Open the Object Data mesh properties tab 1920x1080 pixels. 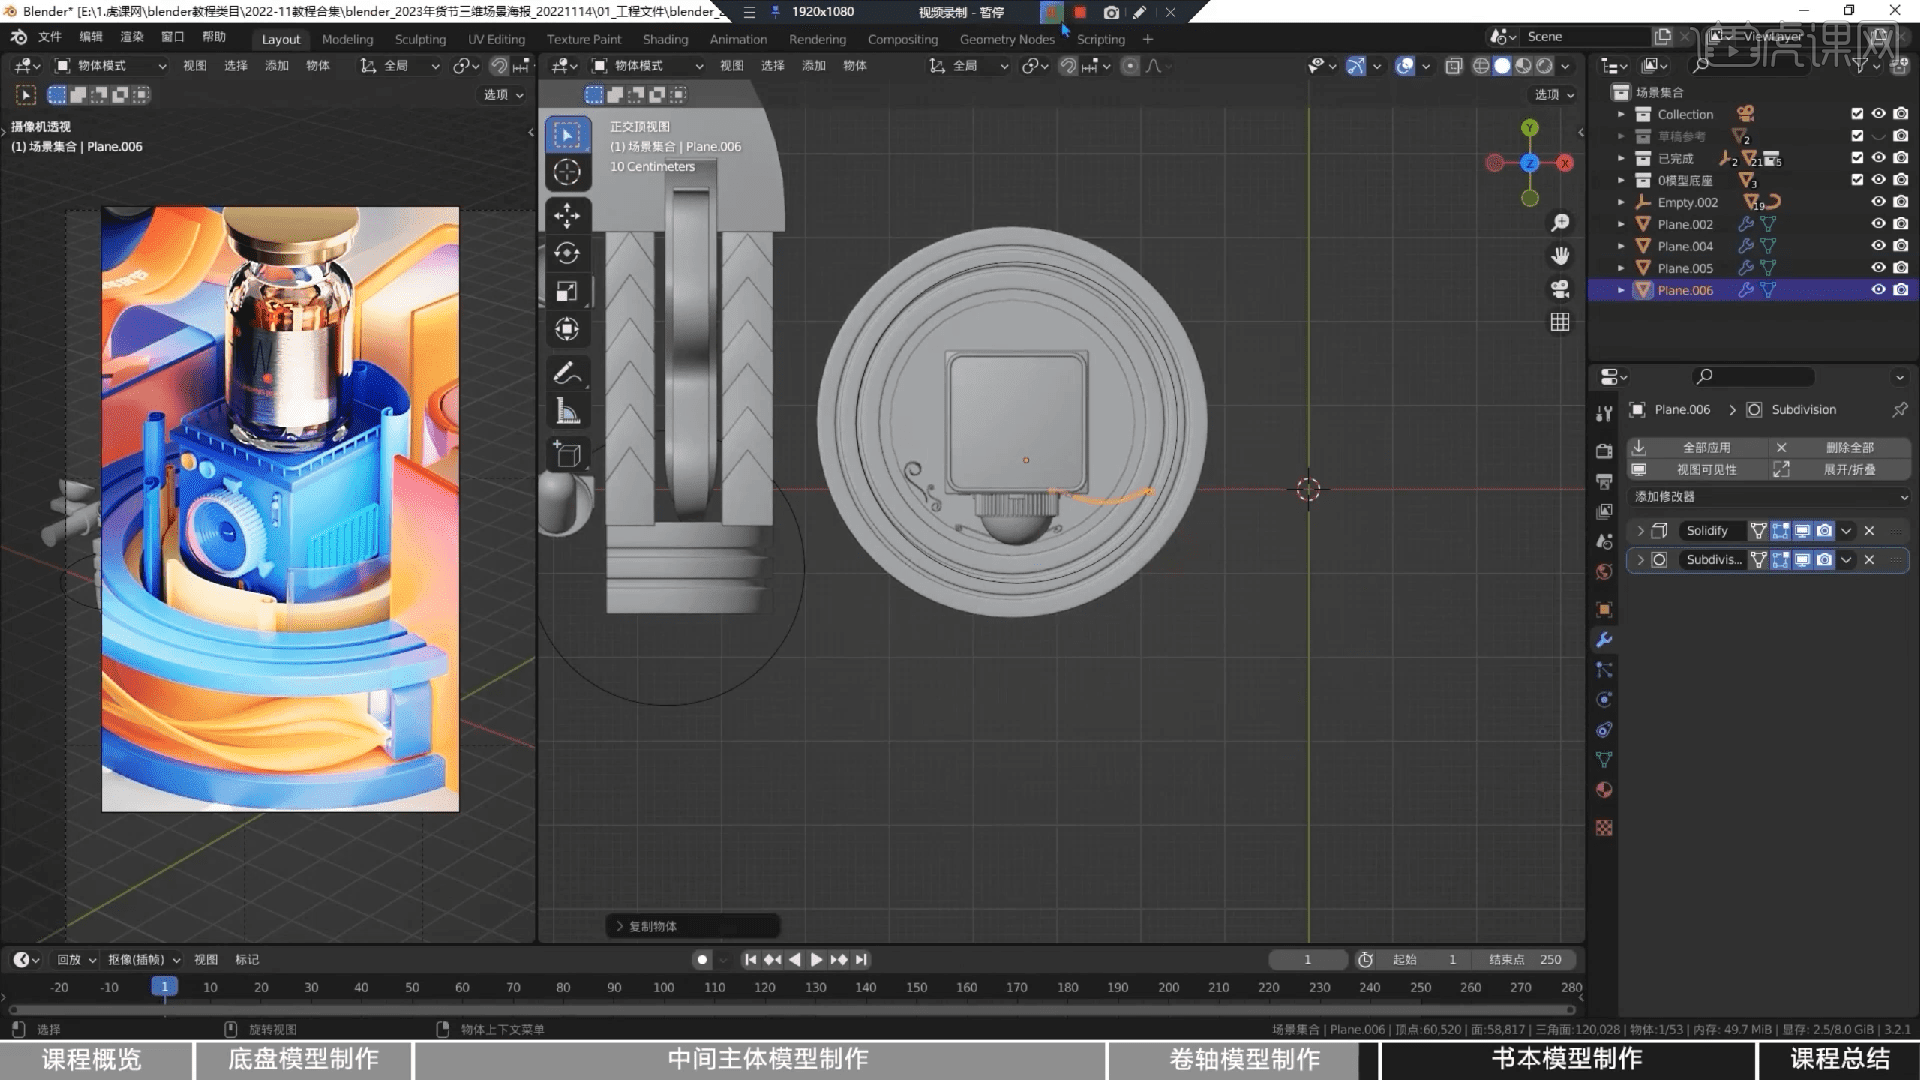tap(1604, 760)
